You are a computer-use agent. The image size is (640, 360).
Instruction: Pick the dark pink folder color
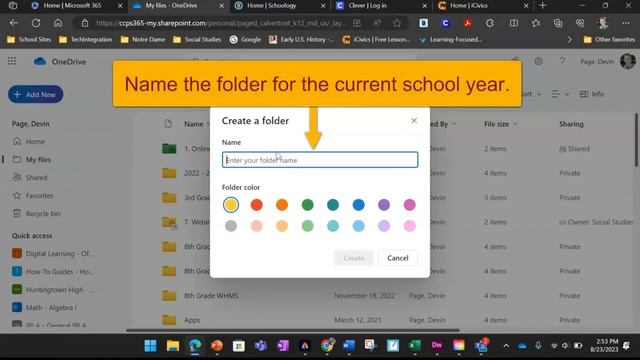coord(409,204)
